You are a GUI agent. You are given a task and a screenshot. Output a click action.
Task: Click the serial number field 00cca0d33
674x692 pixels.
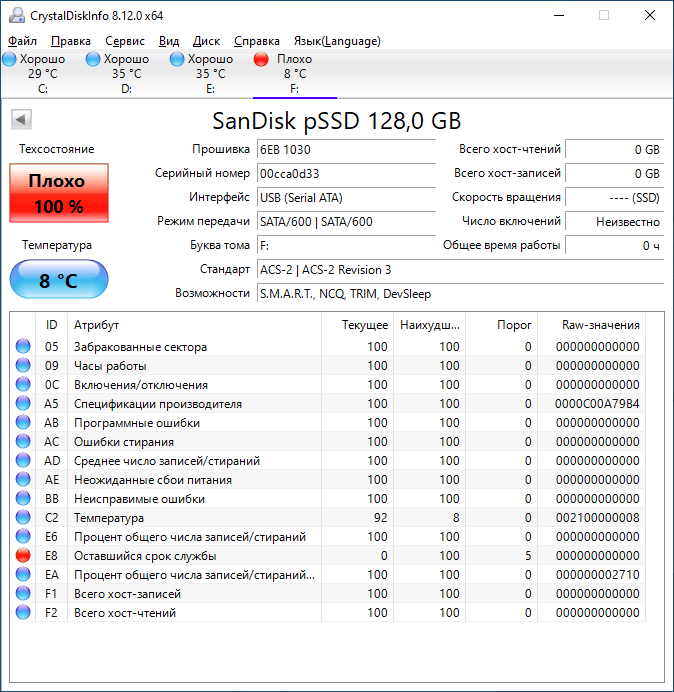click(346, 173)
